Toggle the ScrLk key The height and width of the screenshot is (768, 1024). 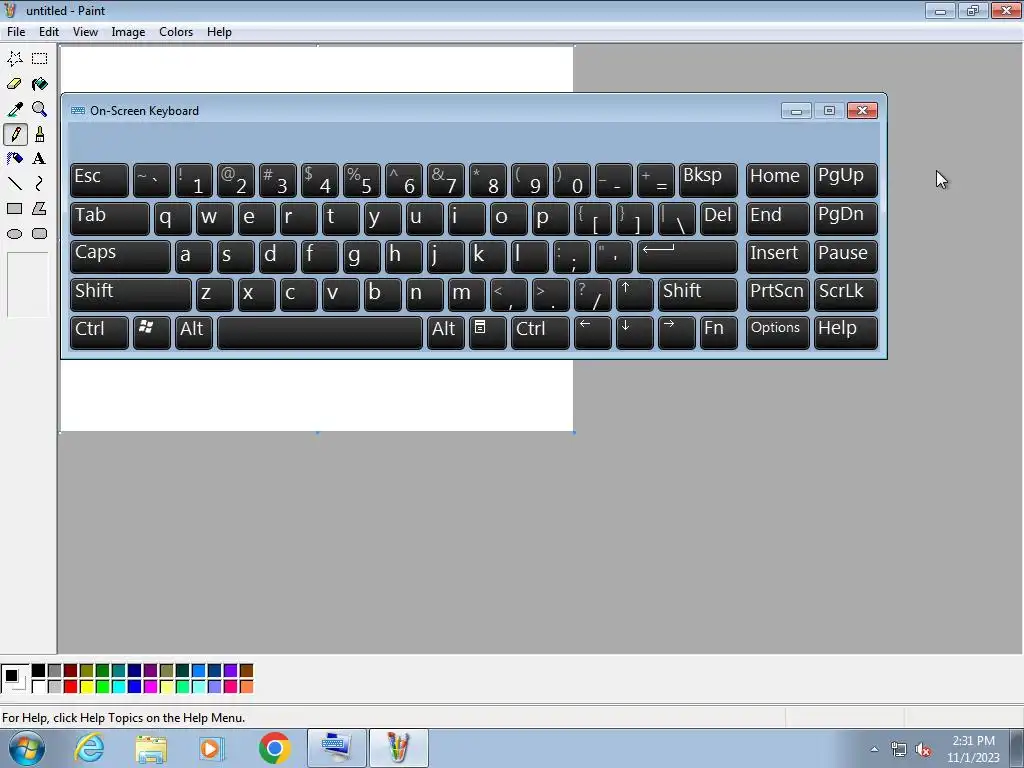click(846, 295)
